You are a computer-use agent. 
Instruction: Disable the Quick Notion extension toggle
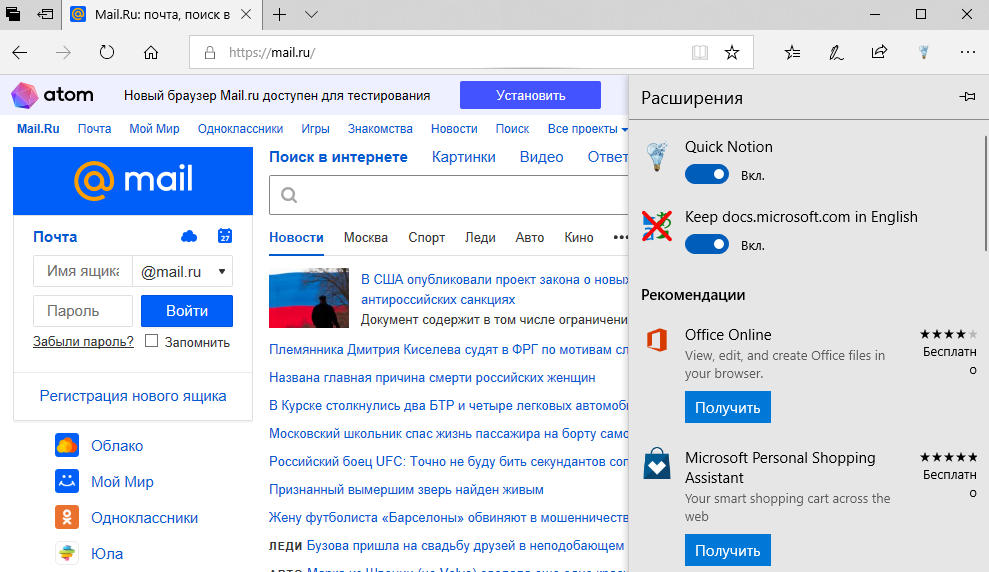pos(707,175)
